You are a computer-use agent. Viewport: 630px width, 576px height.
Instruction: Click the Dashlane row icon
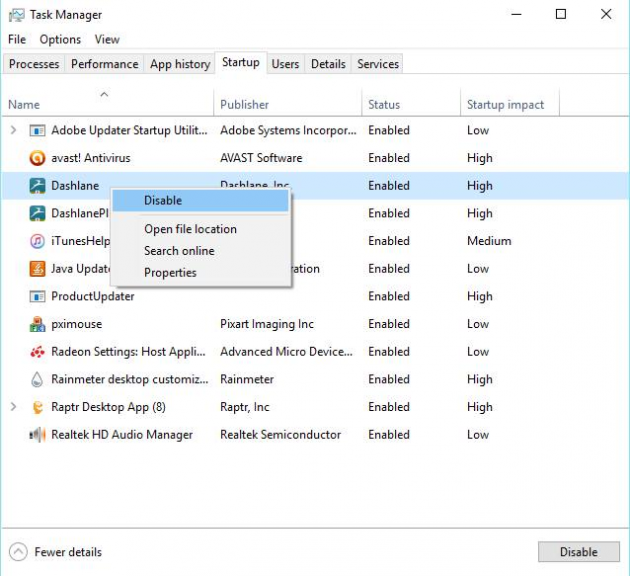(37, 186)
